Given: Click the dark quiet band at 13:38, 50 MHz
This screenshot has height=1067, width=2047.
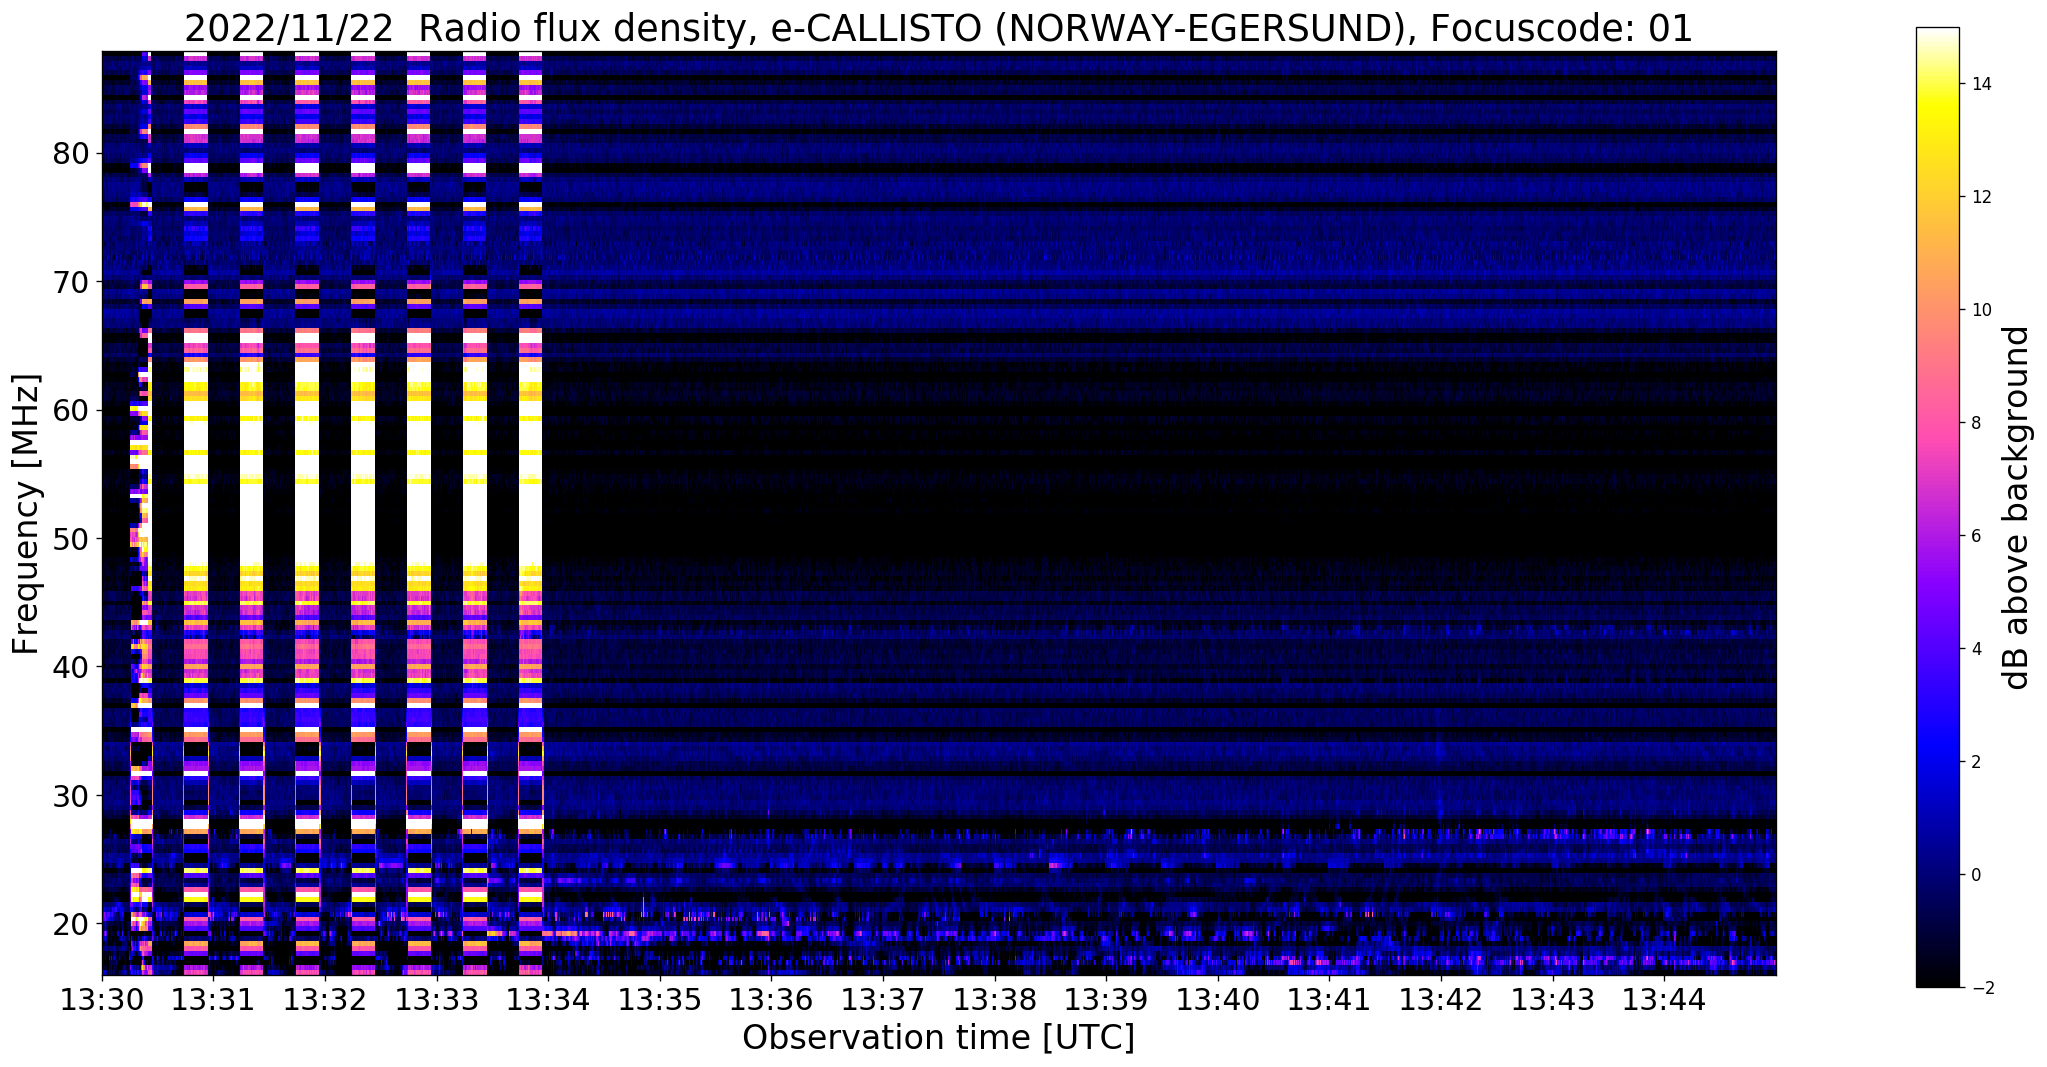Looking at the screenshot, I should point(995,539).
